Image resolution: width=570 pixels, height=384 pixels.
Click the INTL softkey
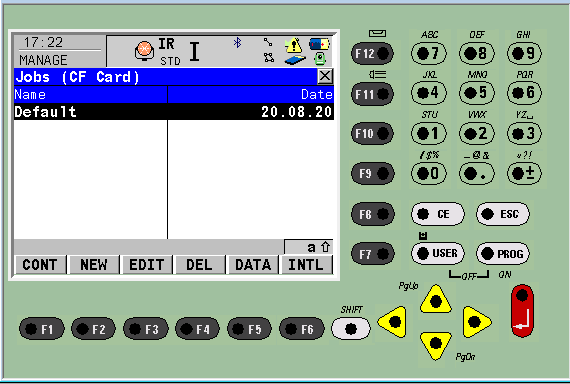(x=306, y=264)
